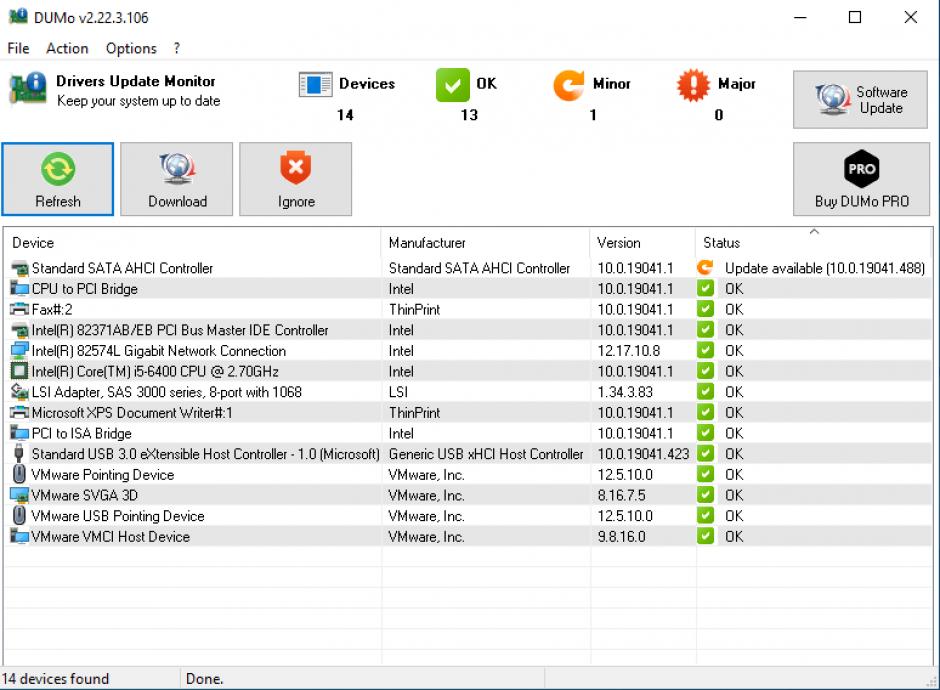Image resolution: width=940 pixels, height=690 pixels.
Task: Select Intel Core i5-6400 CPU row
Action: pos(468,372)
